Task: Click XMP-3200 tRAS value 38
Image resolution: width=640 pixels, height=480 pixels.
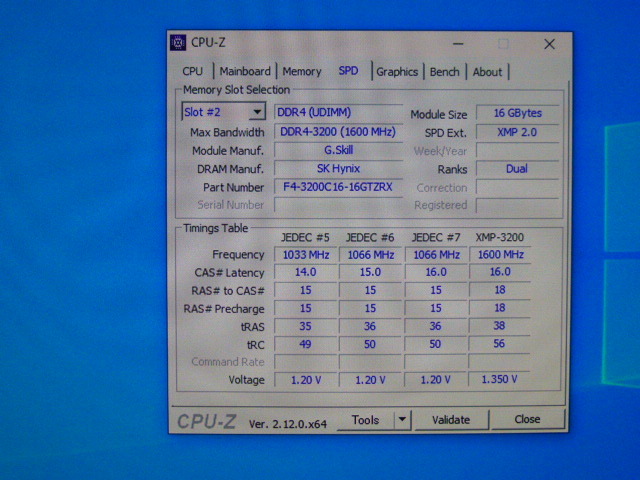Action: [500, 325]
